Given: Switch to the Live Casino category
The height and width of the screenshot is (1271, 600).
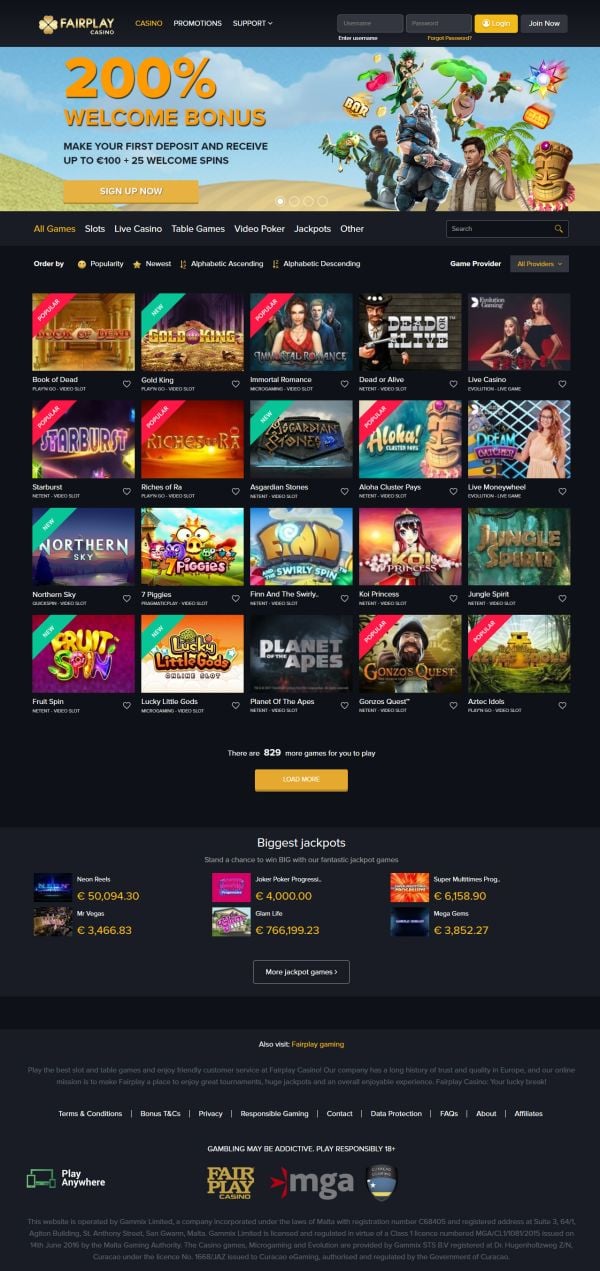Looking at the screenshot, I should coord(138,229).
